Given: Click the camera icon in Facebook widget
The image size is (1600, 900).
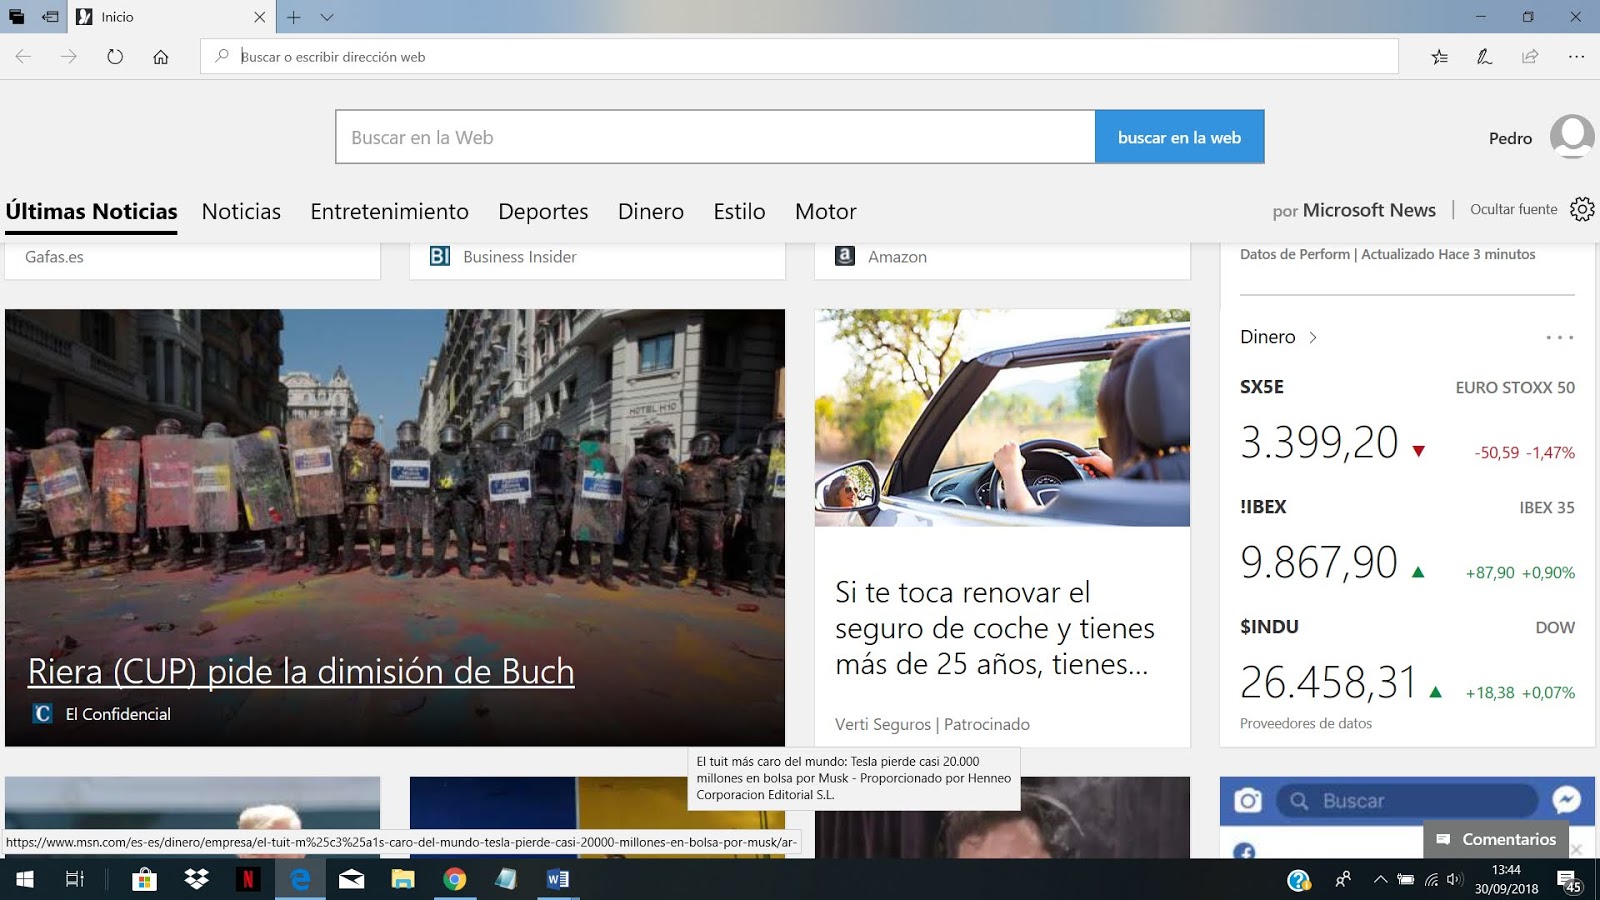Looking at the screenshot, I should [1248, 801].
